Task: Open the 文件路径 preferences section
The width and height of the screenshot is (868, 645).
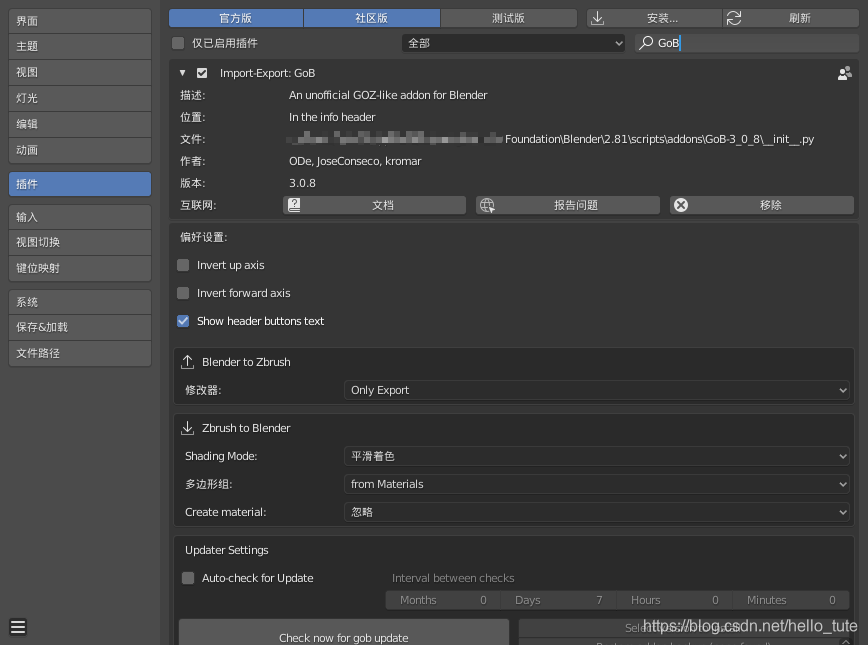Action: (80, 353)
